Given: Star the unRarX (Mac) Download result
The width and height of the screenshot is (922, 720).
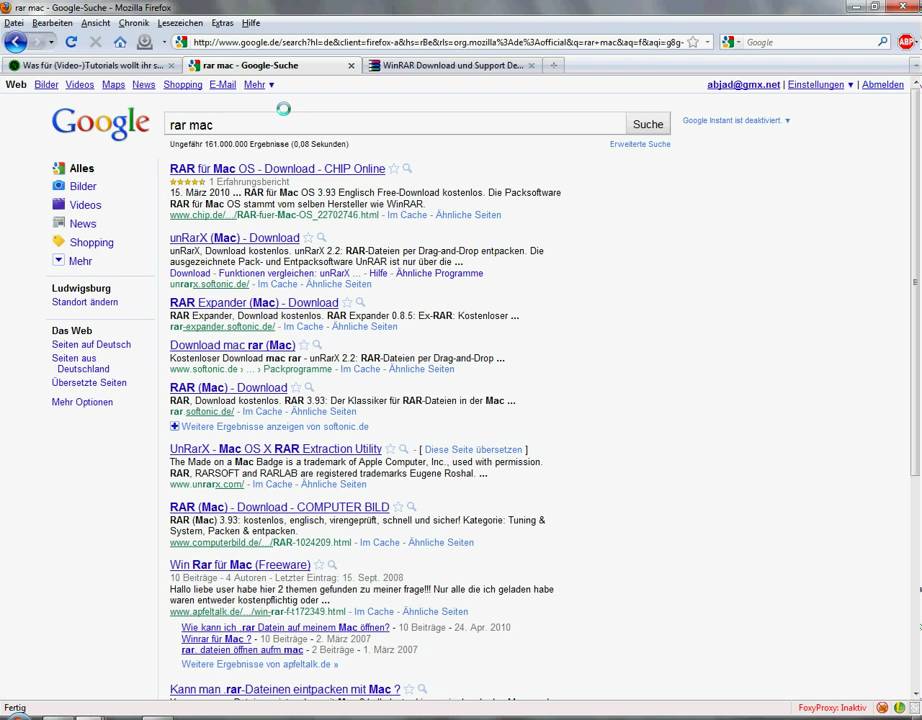Looking at the screenshot, I should [x=308, y=238].
